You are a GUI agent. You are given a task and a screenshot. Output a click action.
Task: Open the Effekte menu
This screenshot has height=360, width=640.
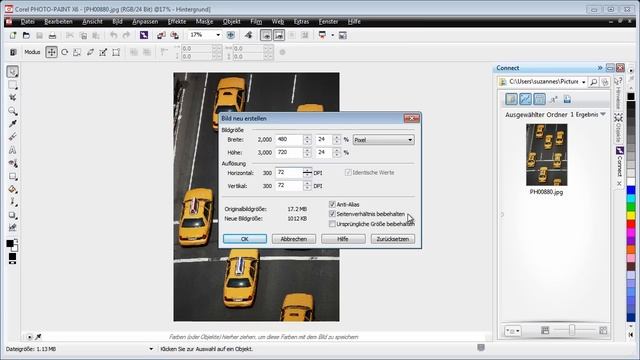(177, 22)
